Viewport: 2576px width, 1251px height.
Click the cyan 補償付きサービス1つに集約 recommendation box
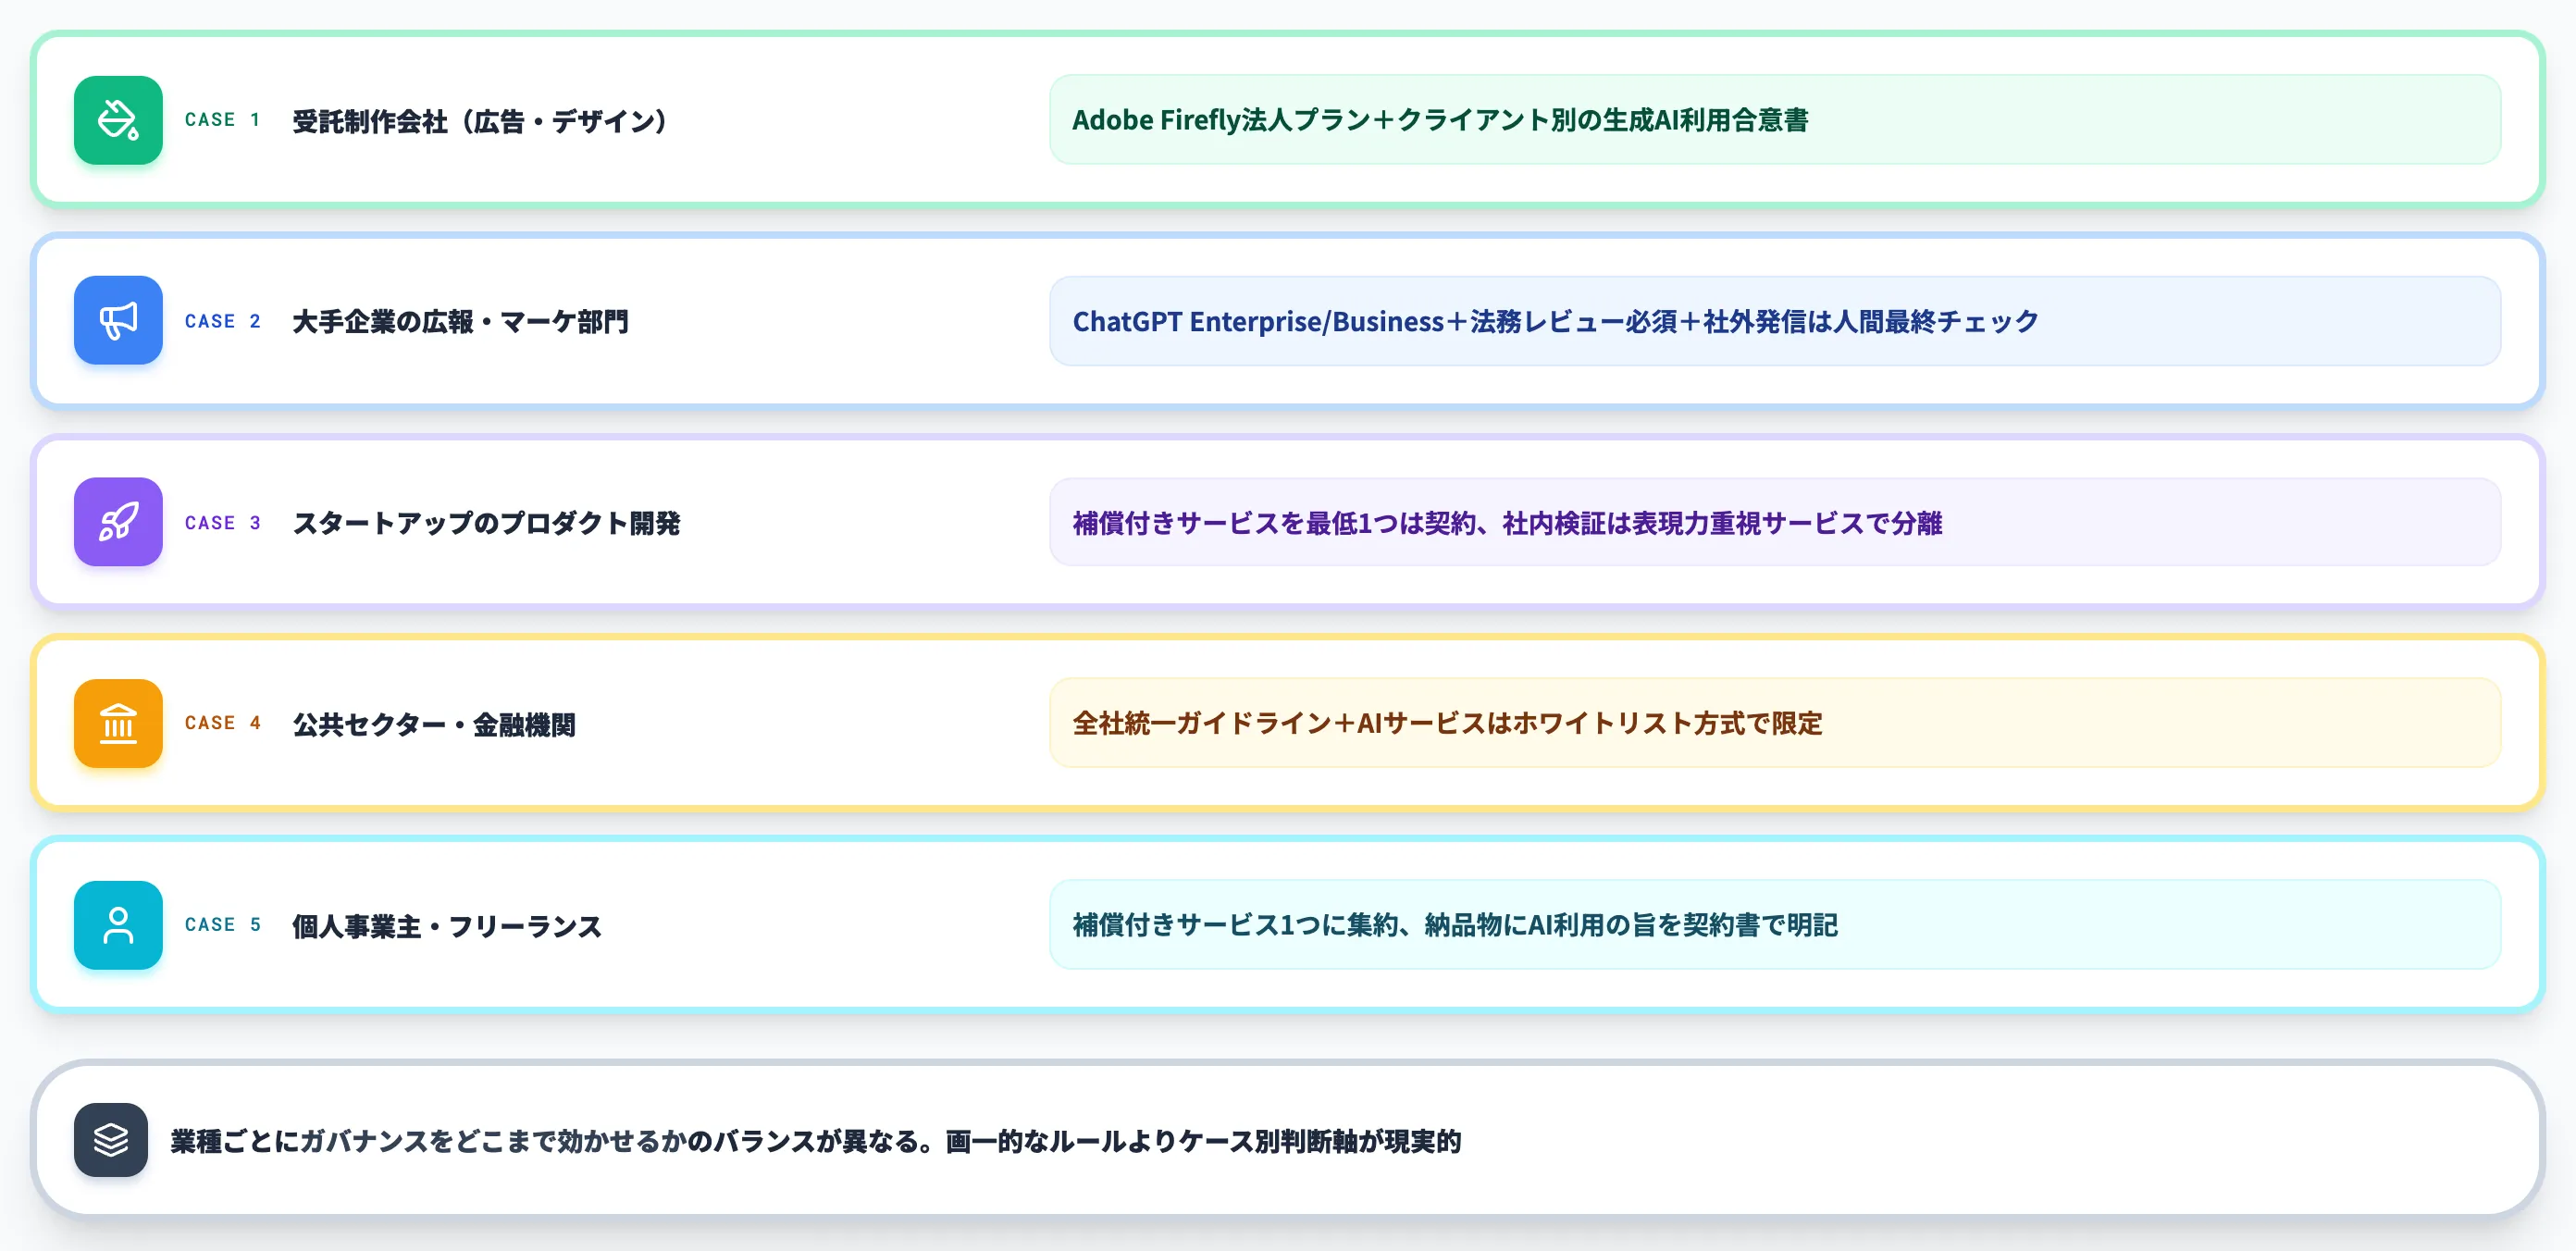click(1775, 925)
